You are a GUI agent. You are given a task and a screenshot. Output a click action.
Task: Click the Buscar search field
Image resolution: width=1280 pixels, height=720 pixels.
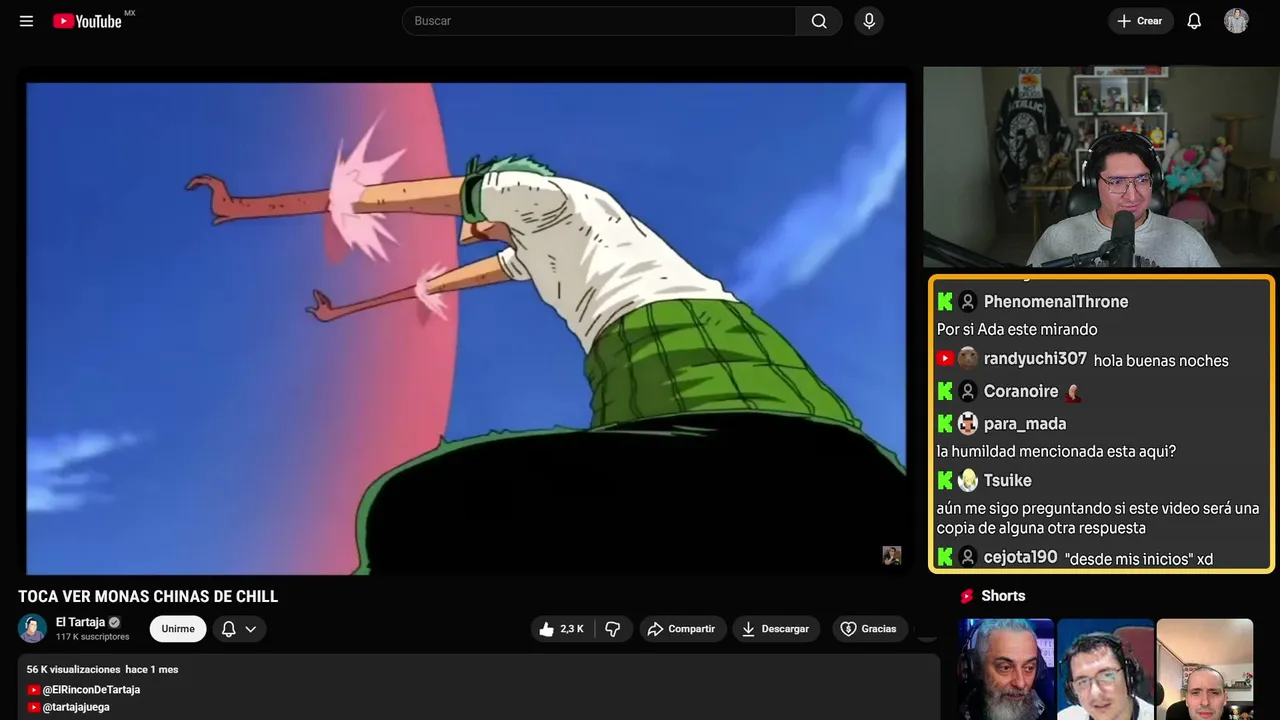click(x=599, y=21)
